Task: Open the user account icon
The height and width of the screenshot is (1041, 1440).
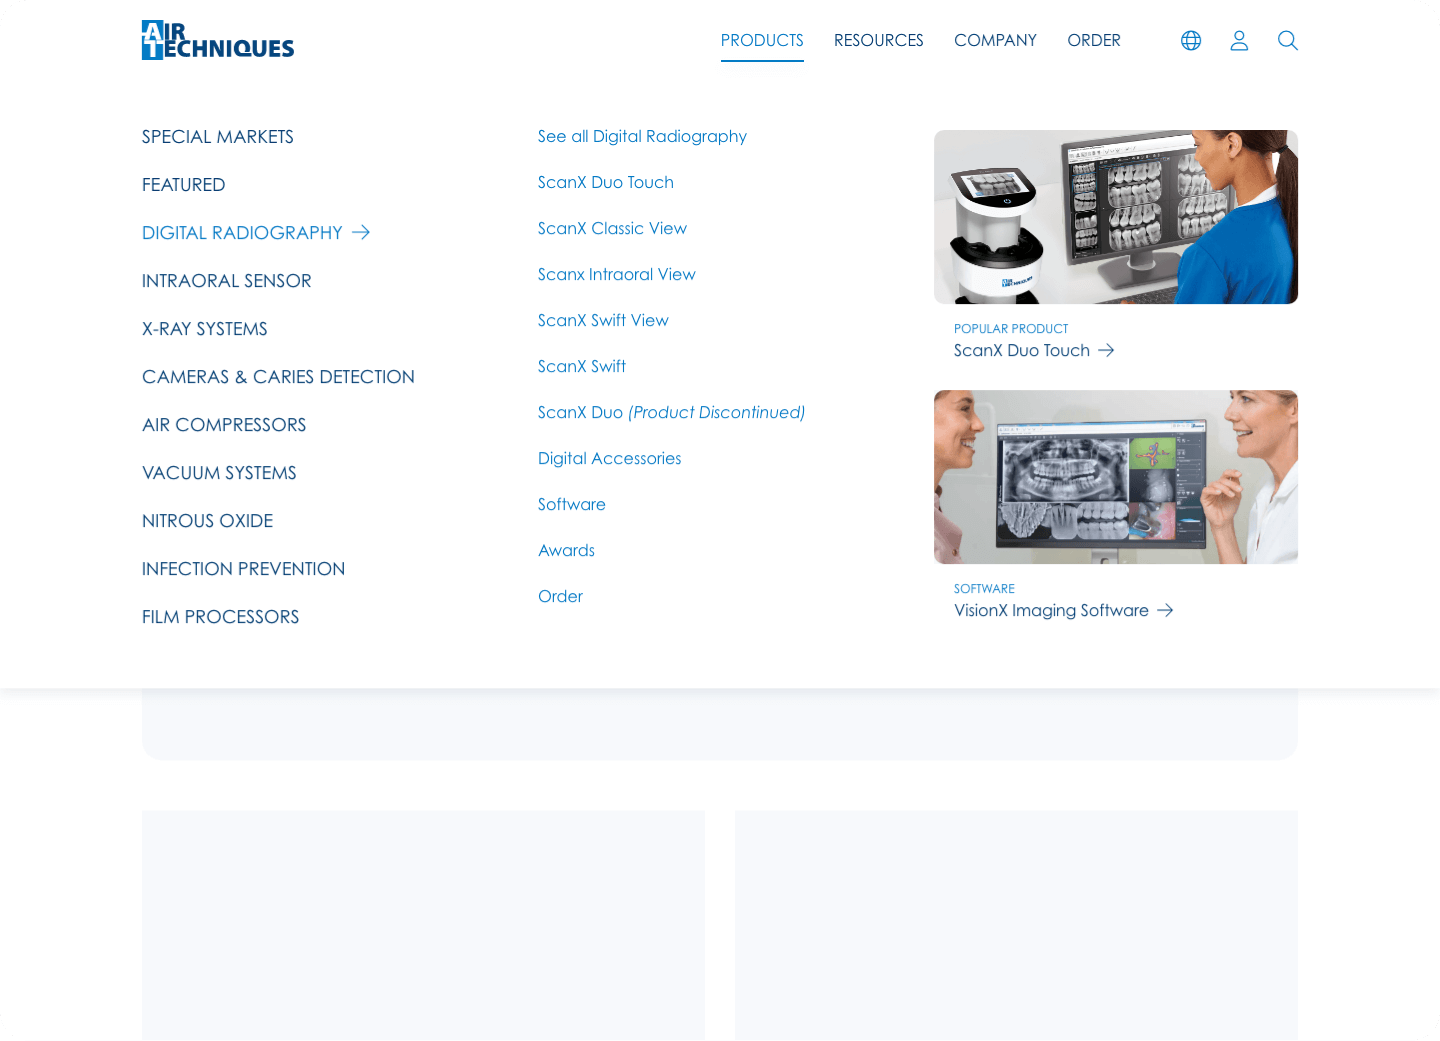Action: click(1239, 40)
